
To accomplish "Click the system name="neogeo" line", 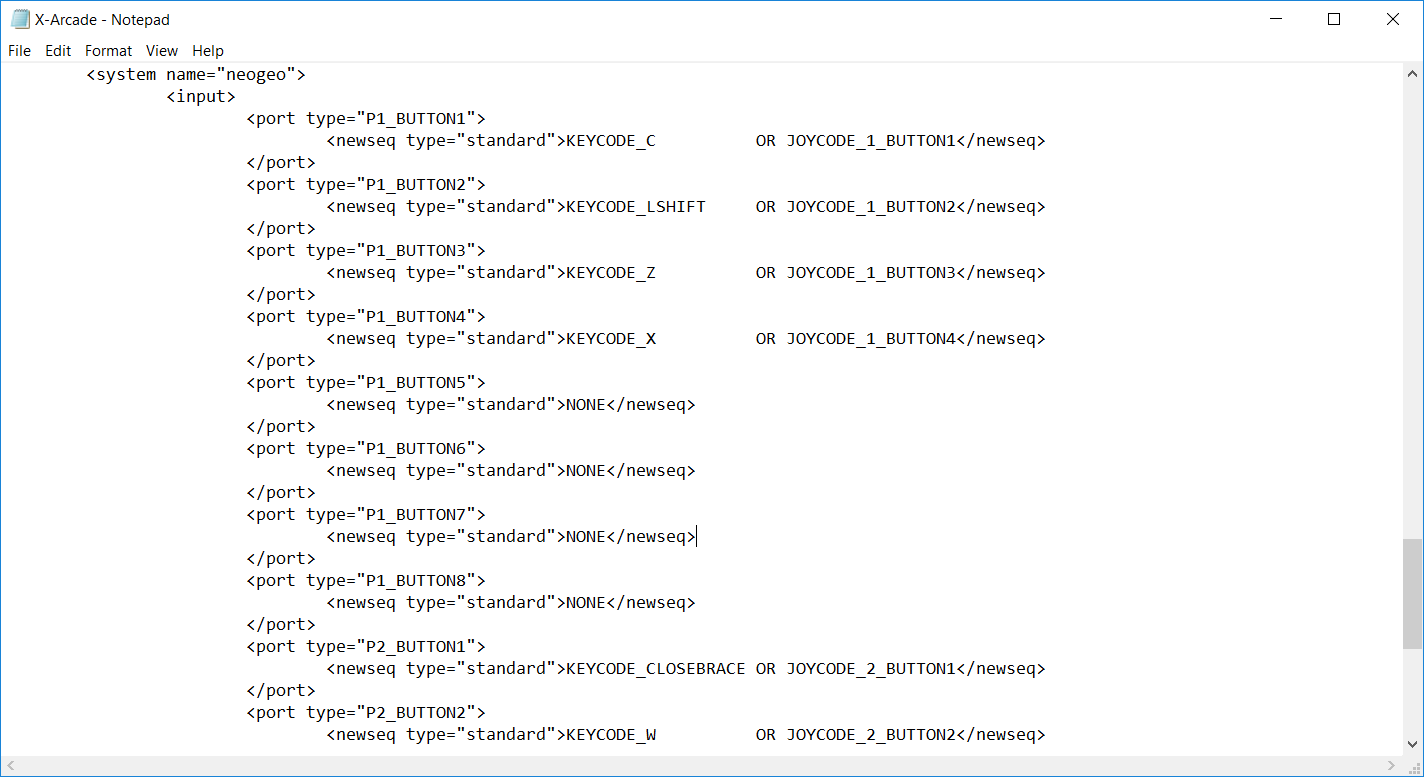I will pos(196,74).
